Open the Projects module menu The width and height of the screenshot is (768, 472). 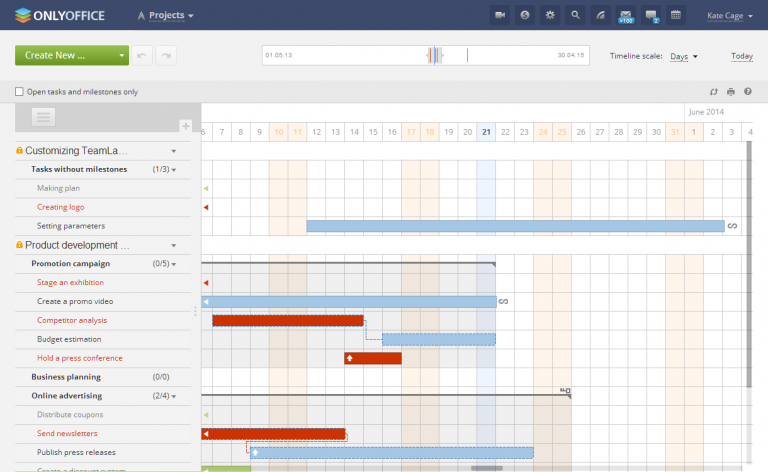[x=166, y=16]
